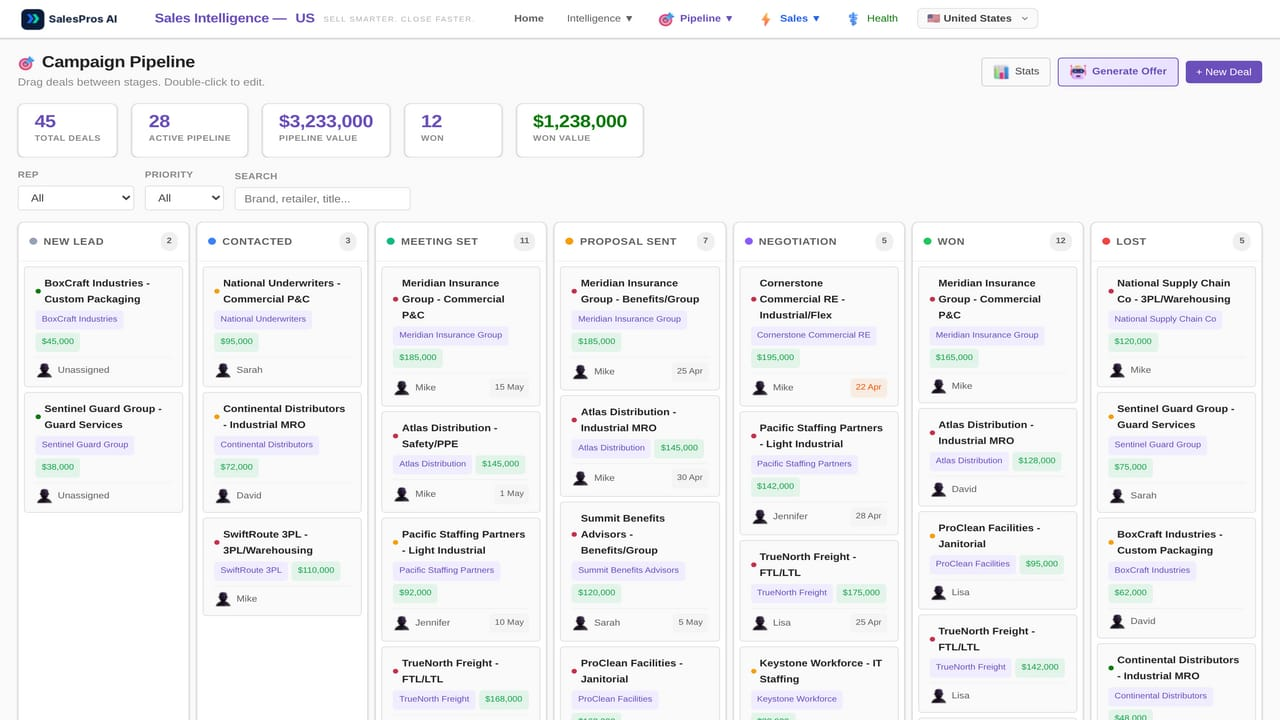Image resolution: width=1280 pixels, height=720 pixels.
Task: Click avatar on Sentinel Guard Group new lead
Action: [44, 495]
